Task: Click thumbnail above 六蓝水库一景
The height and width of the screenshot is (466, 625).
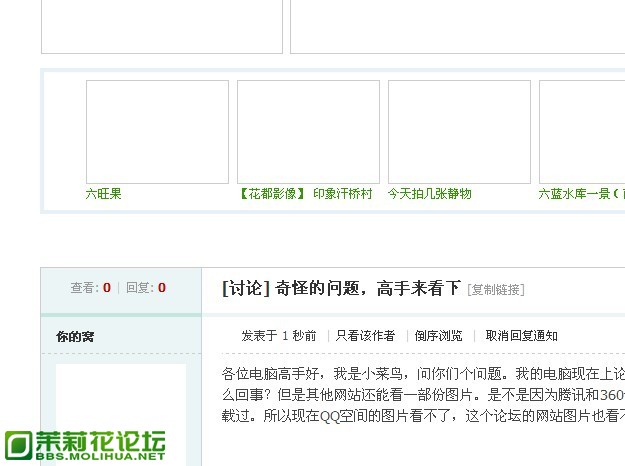Action: pyautogui.click(x=582, y=132)
